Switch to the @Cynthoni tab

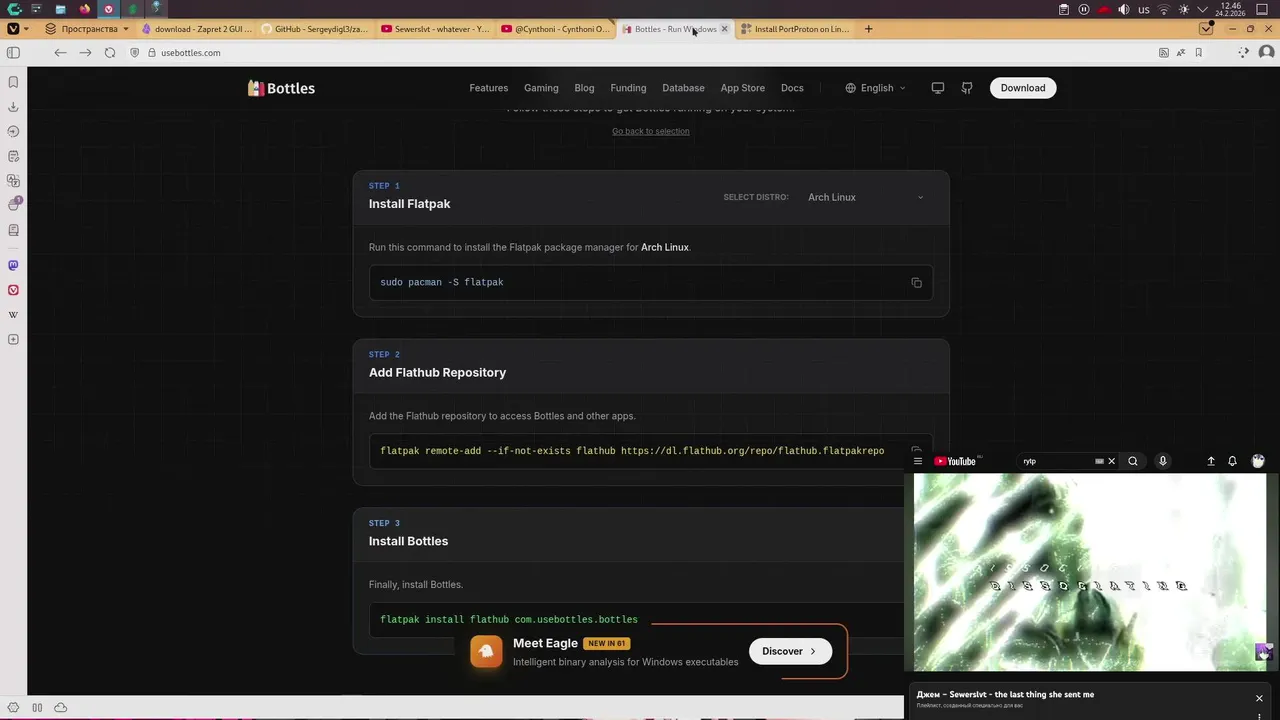[x=555, y=29]
